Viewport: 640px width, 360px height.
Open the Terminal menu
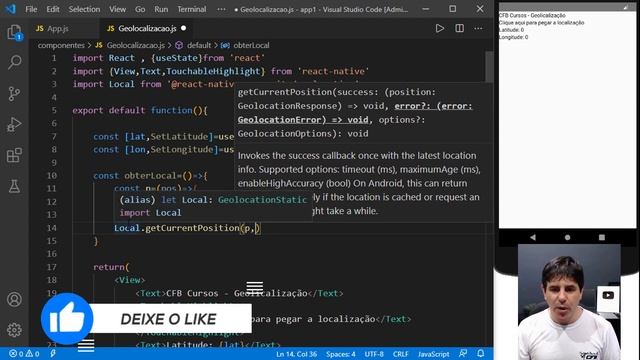(191, 9)
